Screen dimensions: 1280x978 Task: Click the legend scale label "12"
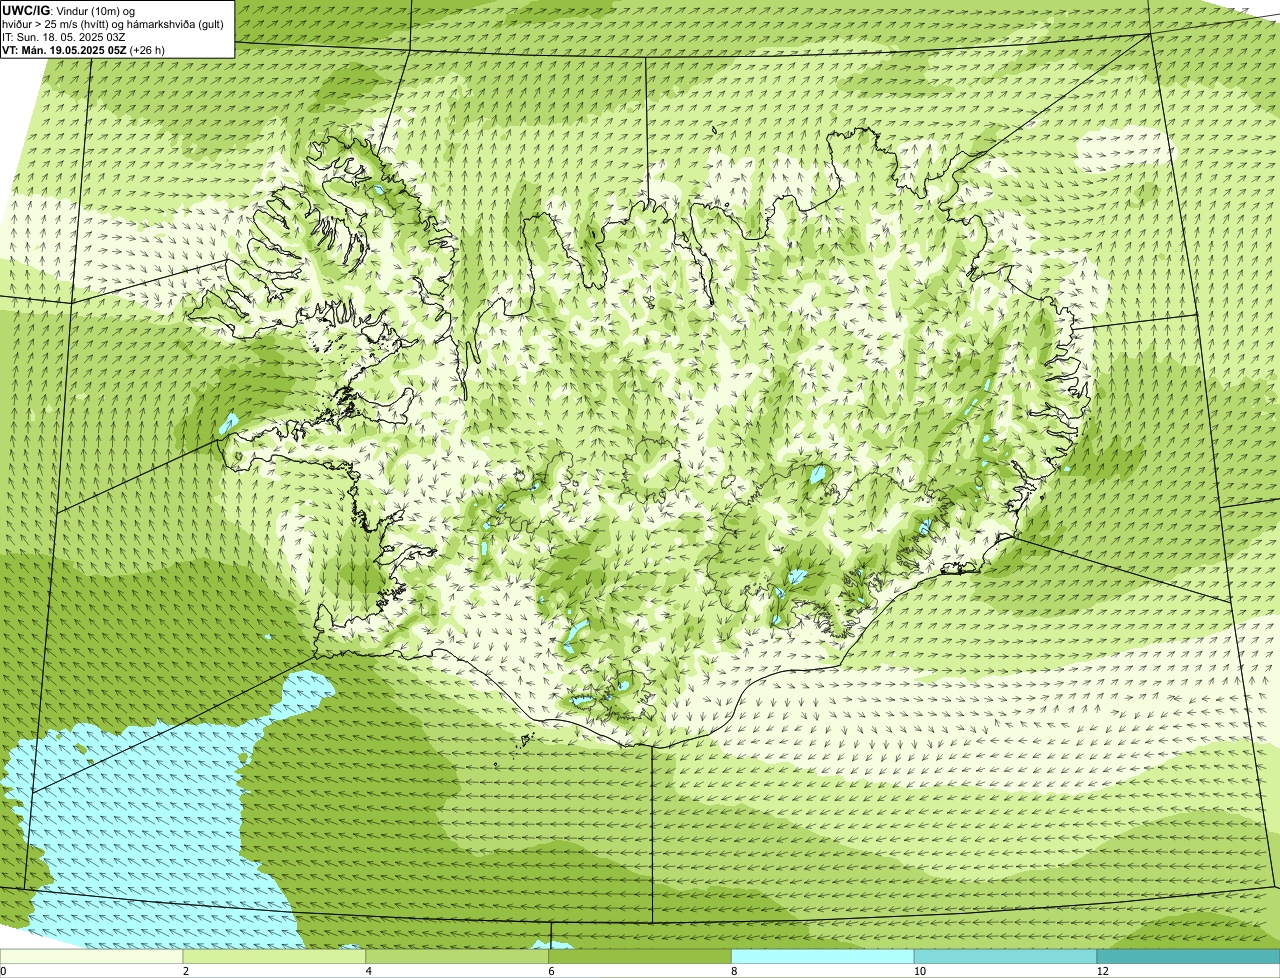[x=1102, y=971]
